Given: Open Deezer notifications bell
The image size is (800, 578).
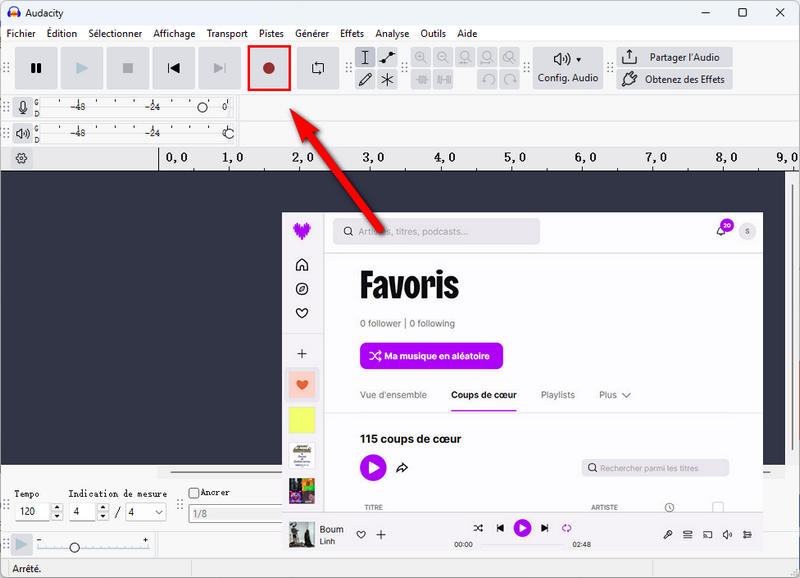Looking at the screenshot, I should tap(720, 231).
